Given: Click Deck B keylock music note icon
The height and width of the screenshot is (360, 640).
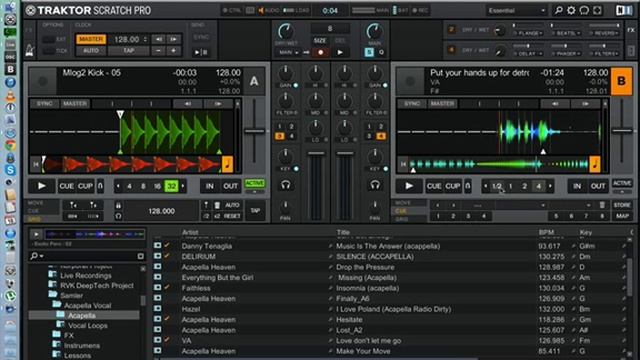Looking at the screenshot, I should (595, 164).
